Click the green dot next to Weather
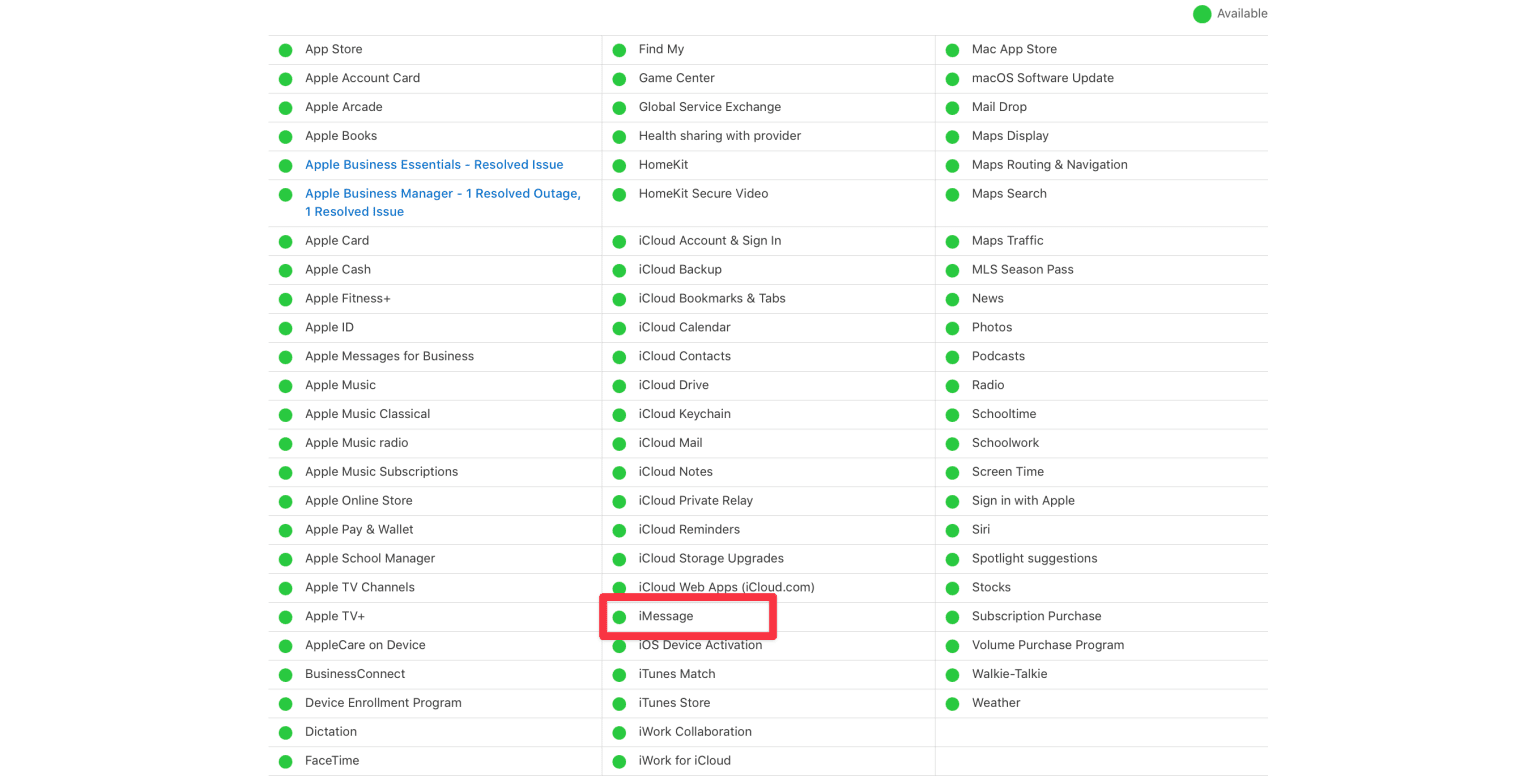 click(952, 702)
